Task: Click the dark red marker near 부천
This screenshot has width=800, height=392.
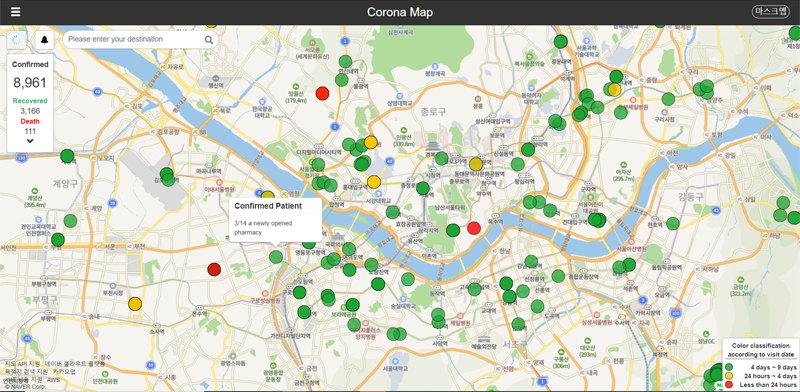Action: coord(214,270)
